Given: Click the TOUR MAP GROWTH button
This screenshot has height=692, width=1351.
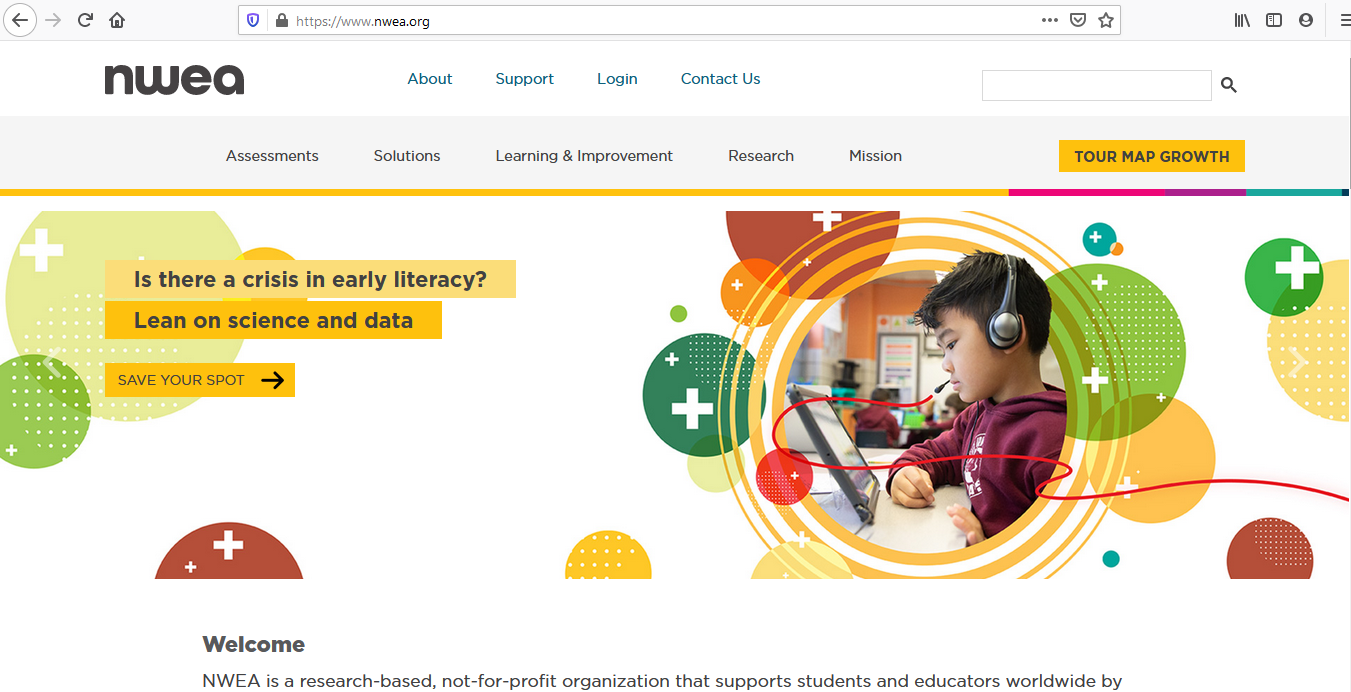Looking at the screenshot, I should [x=1151, y=156].
